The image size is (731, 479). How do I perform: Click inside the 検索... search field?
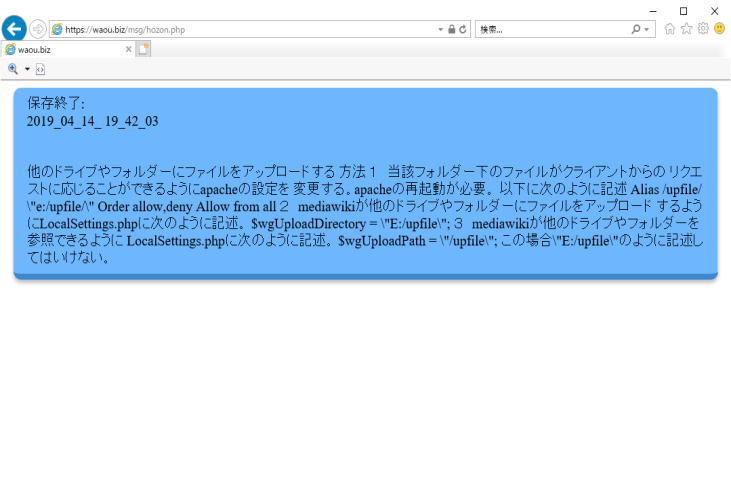(550, 30)
